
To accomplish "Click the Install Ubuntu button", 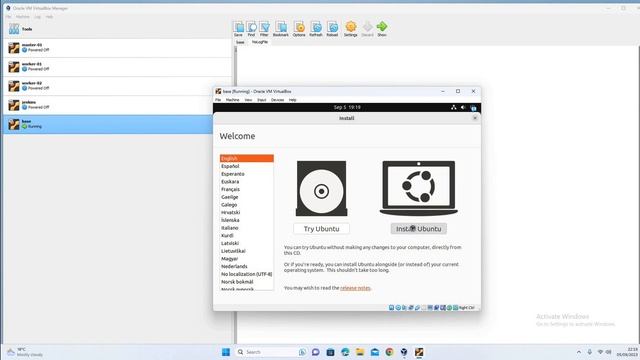I will (x=418, y=229).
